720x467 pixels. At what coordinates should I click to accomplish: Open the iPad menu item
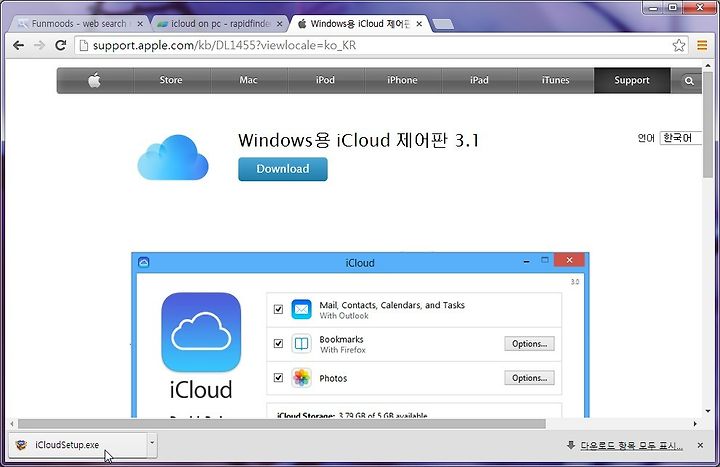479,80
